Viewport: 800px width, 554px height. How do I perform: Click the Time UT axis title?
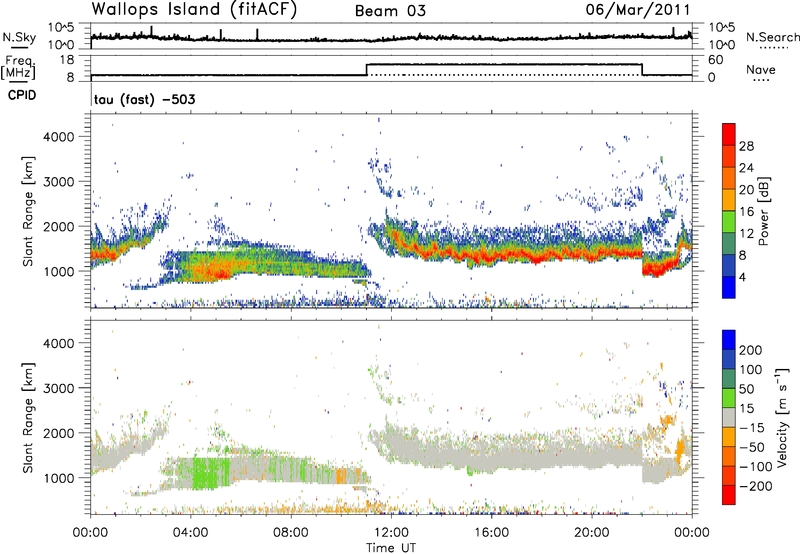(391, 548)
